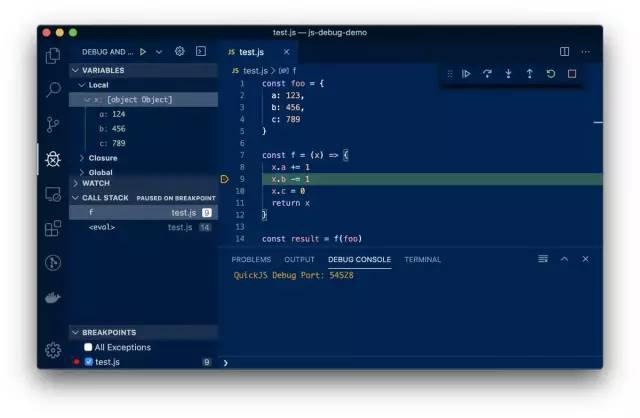Expand the Global scope
This screenshot has height=418, width=640.
100,172
